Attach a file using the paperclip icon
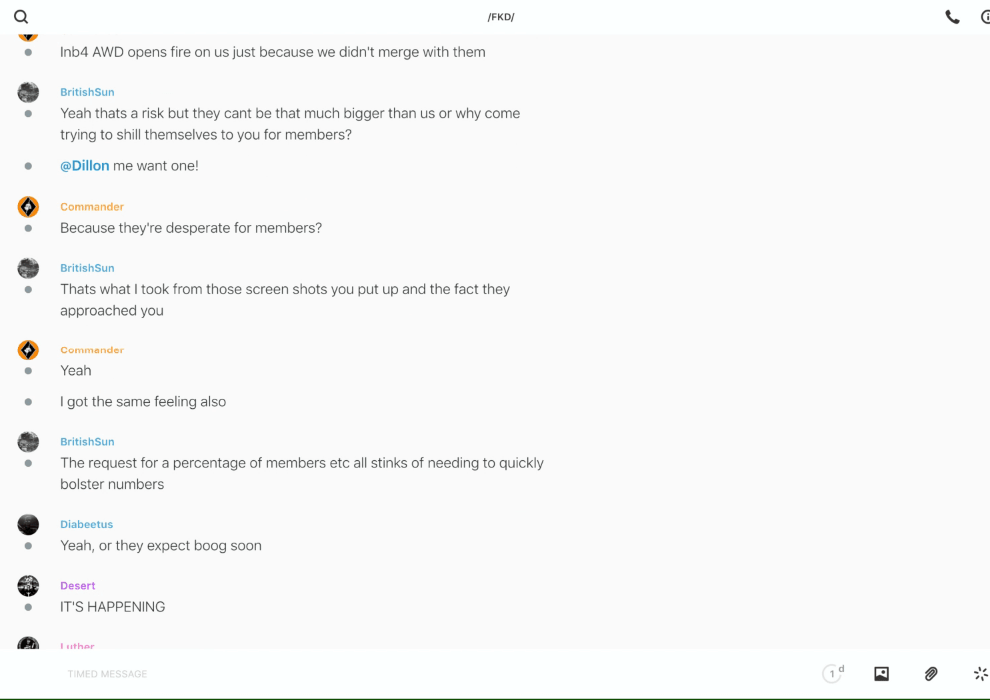 coord(931,674)
